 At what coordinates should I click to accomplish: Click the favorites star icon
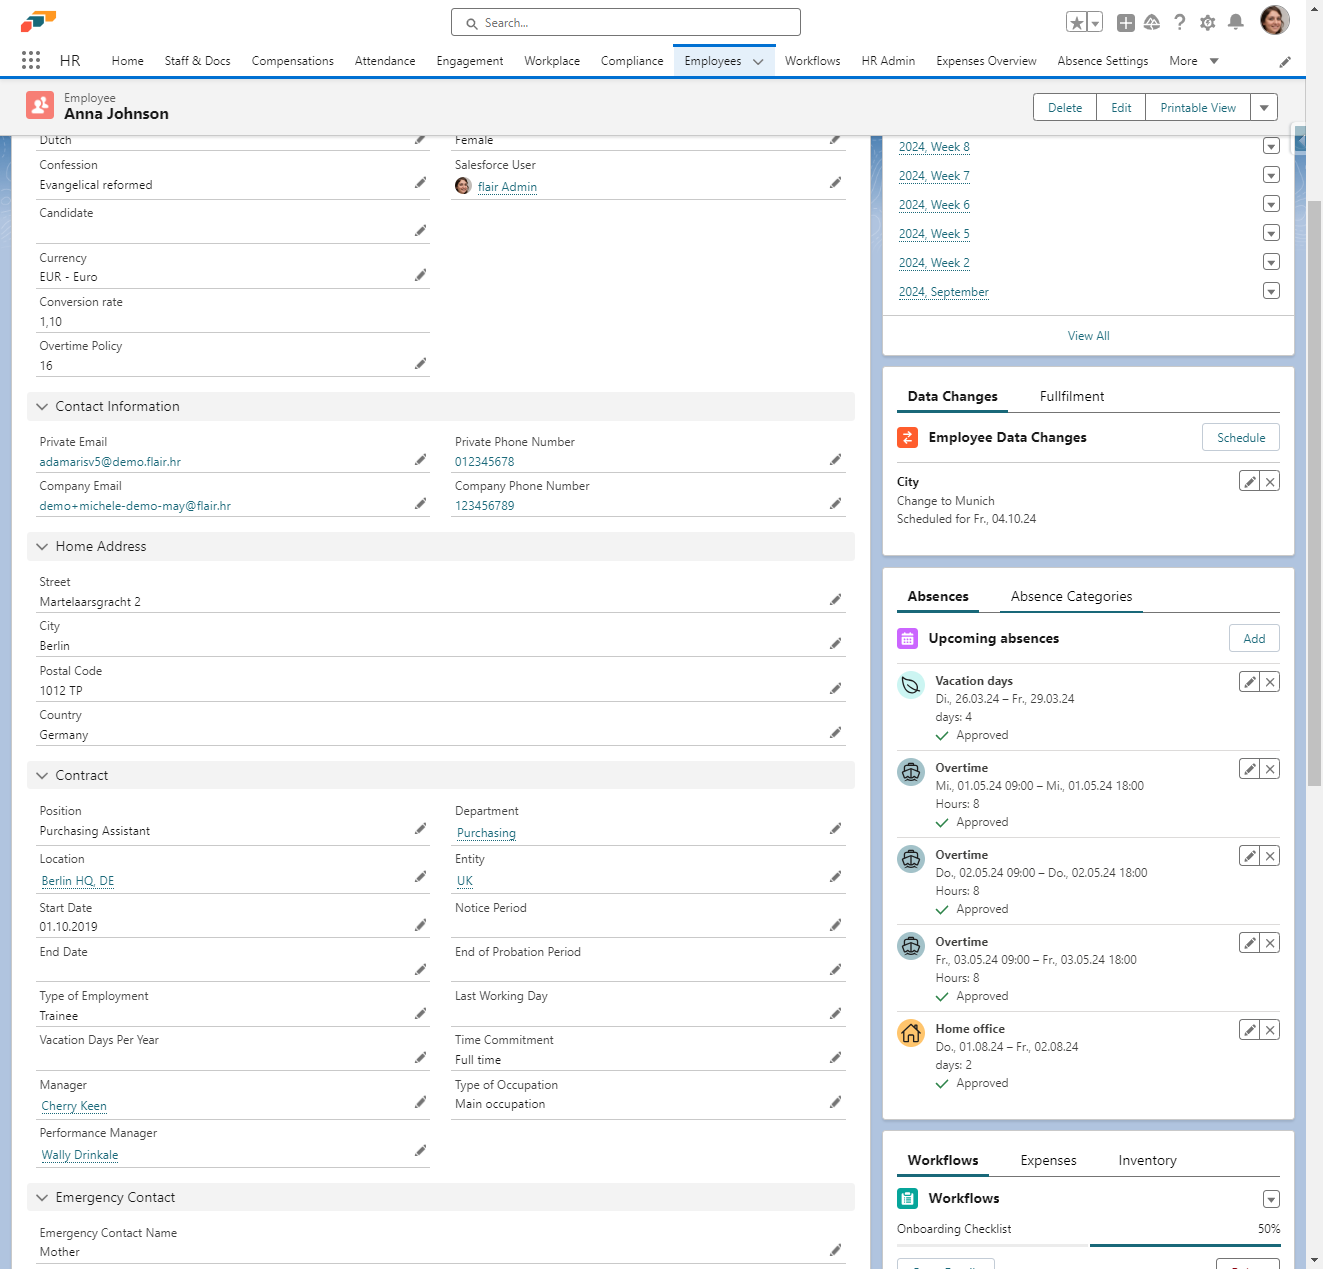point(1076,23)
